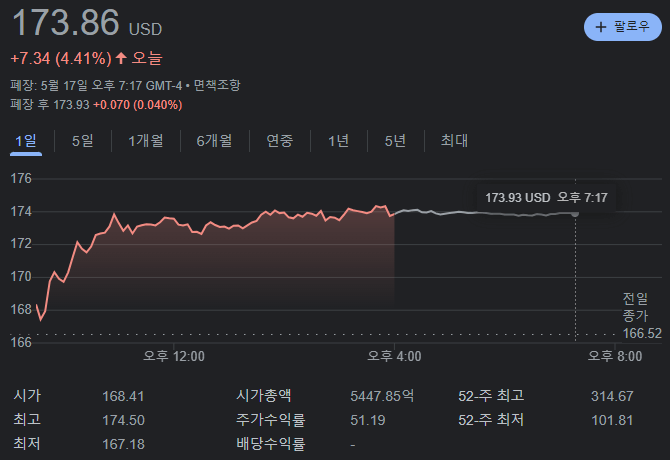Select the 최대 max range tab
Screen dimensions: 670x460
[x=454, y=141]
